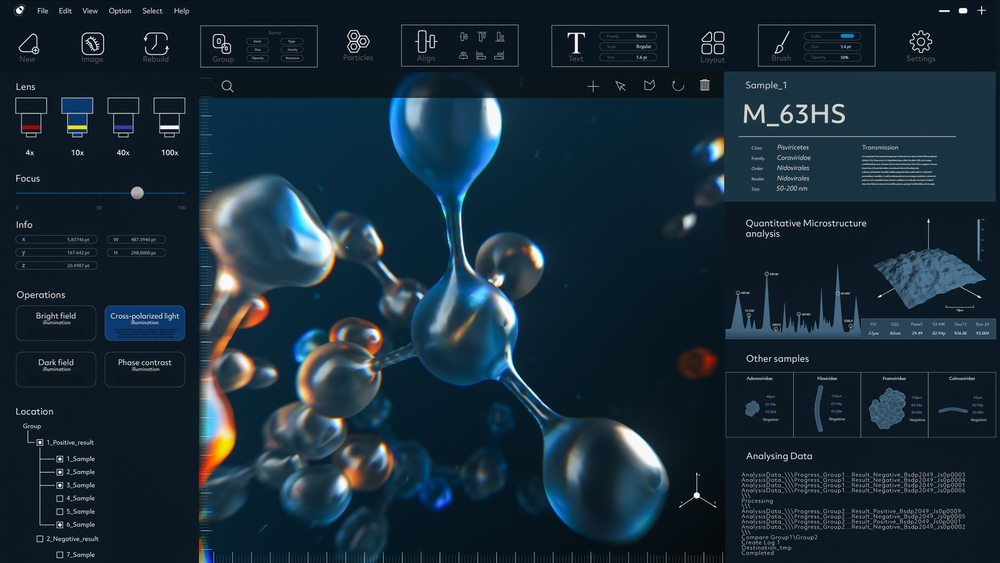Click the Group 'Structure' option pill

pyautogui.click(x=292, y=58)
